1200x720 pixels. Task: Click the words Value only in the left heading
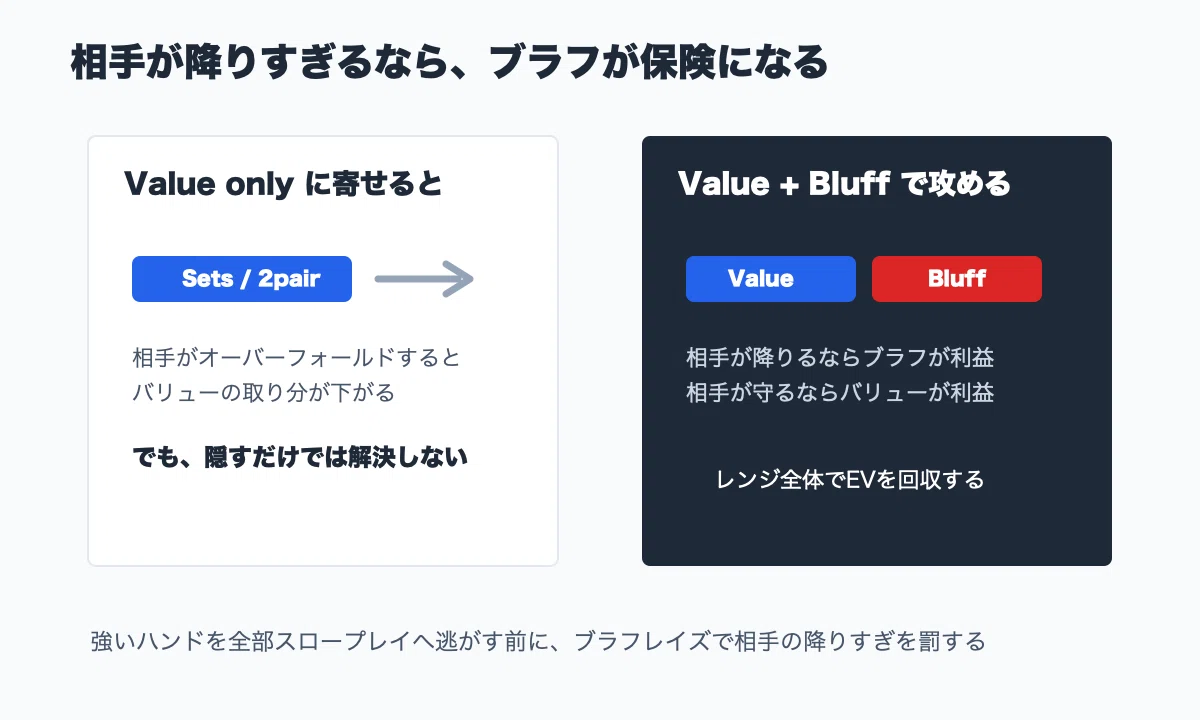(x=209, y=184)
